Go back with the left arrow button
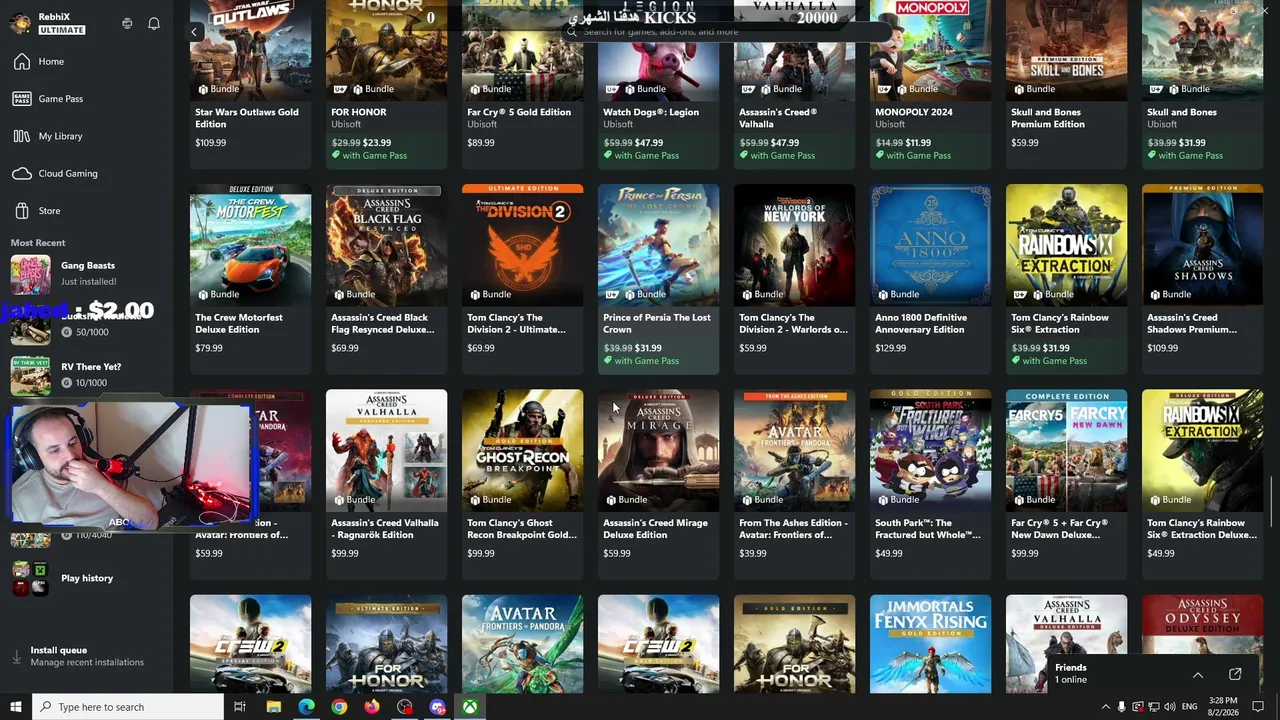Image resolution: width=1280 pixels, height=720 pixels. click(194, 32)
